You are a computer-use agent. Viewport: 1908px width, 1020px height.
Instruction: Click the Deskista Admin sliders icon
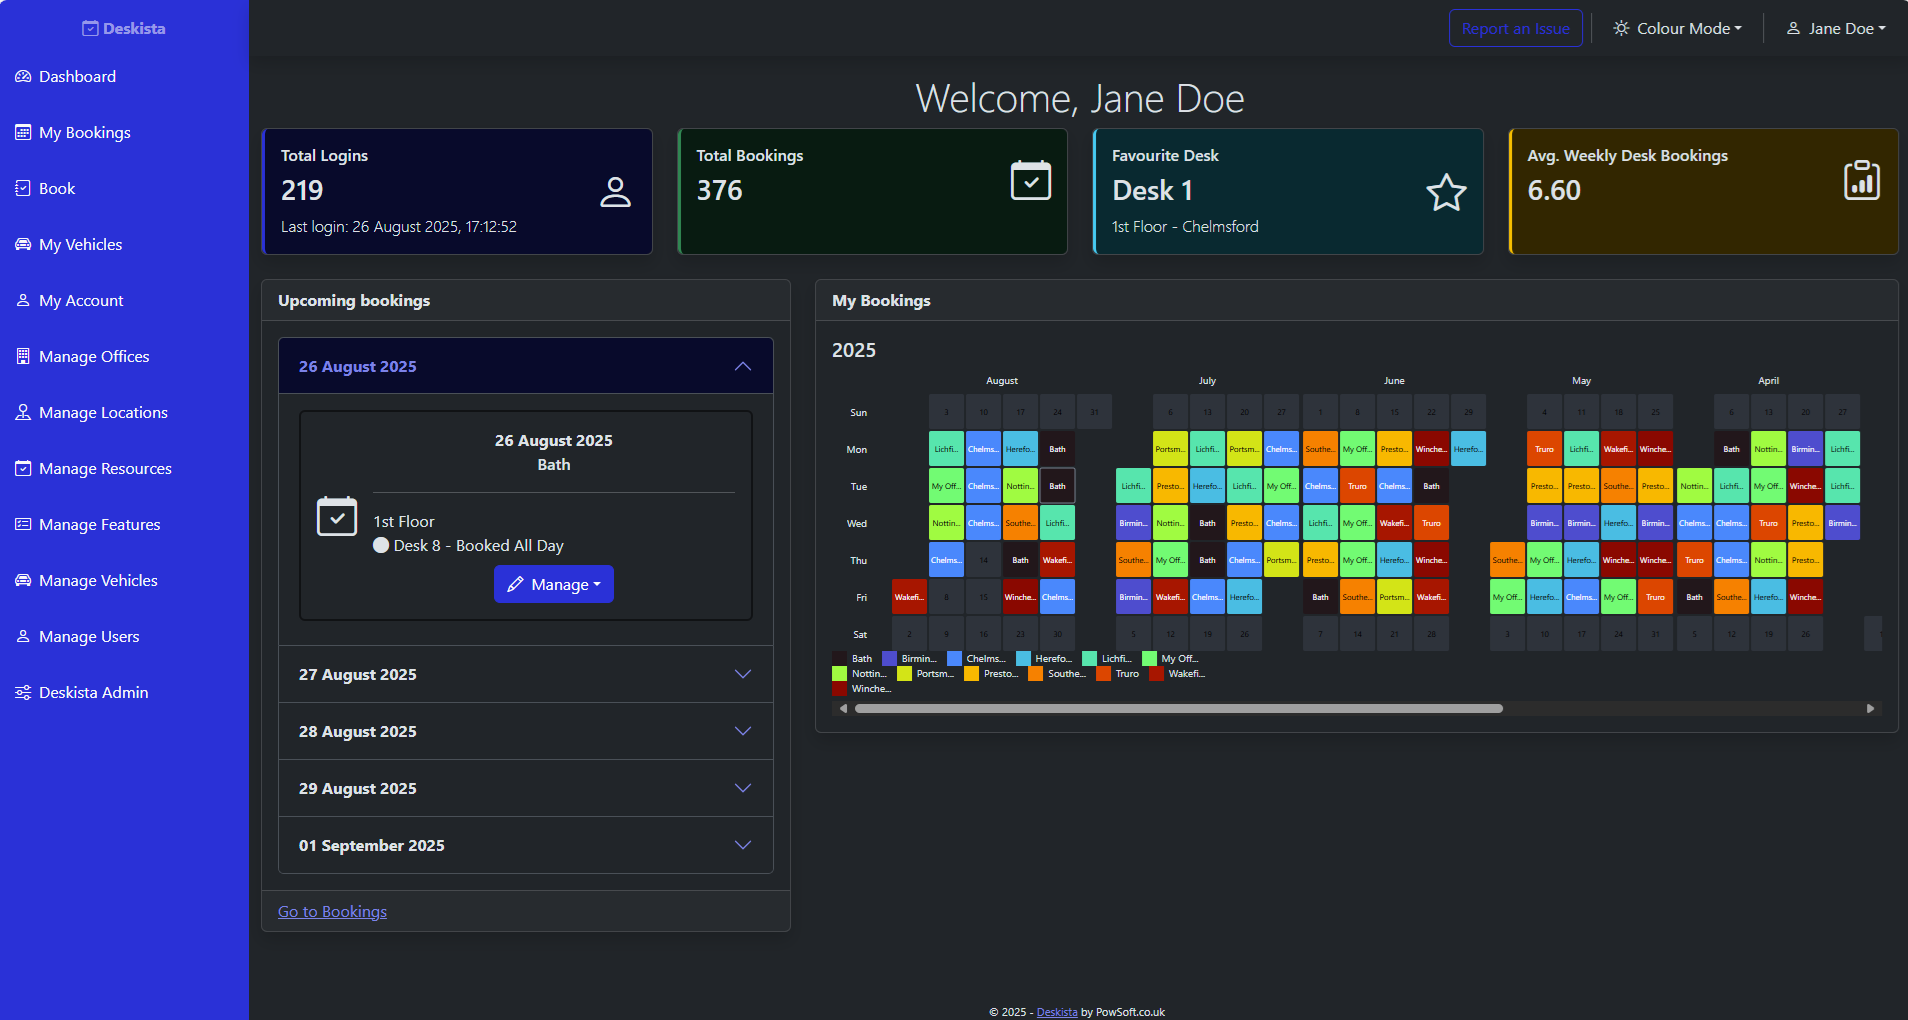pyautogui.click(x=23, y=693)
